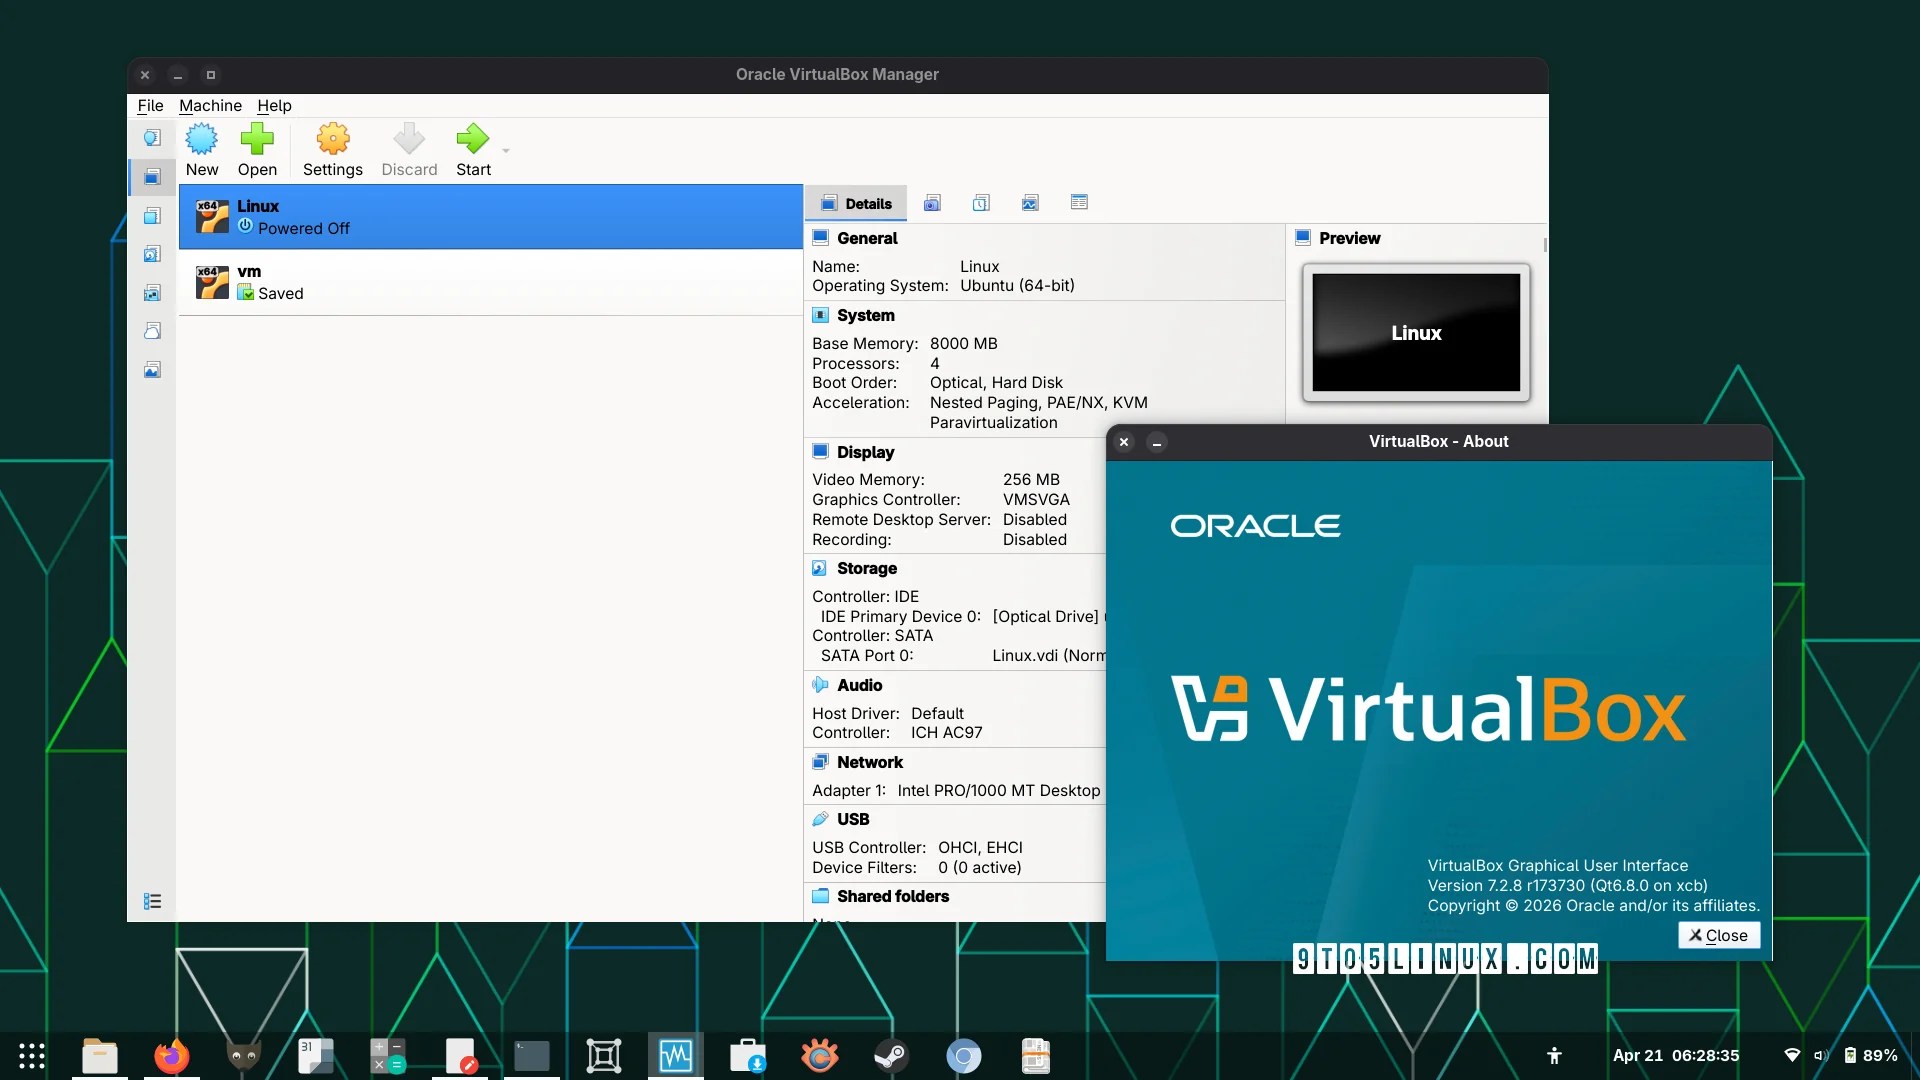Image resolution: width=1920 pixels, height=1080 pixels.
Task: Switch to the Details tab
Action: click(857, 203)
